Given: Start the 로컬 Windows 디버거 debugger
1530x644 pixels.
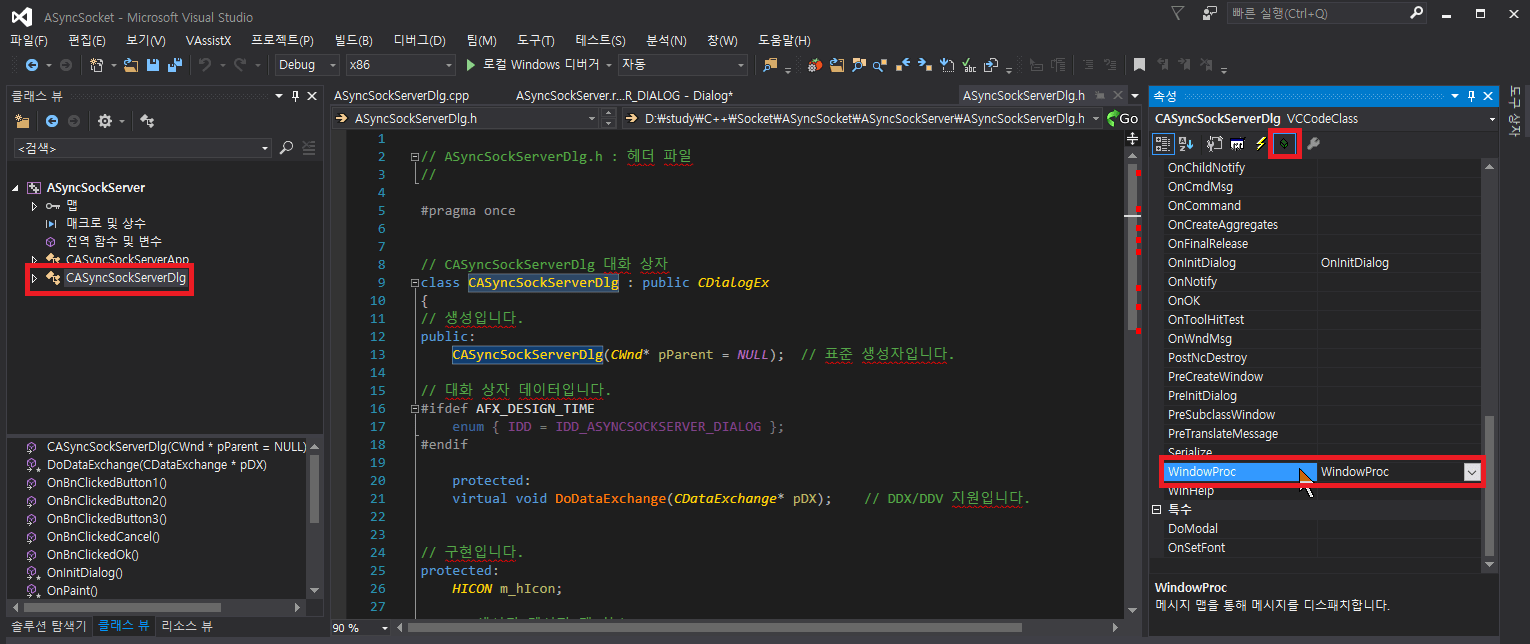Looking at the screenshot, I should point(530,65).
